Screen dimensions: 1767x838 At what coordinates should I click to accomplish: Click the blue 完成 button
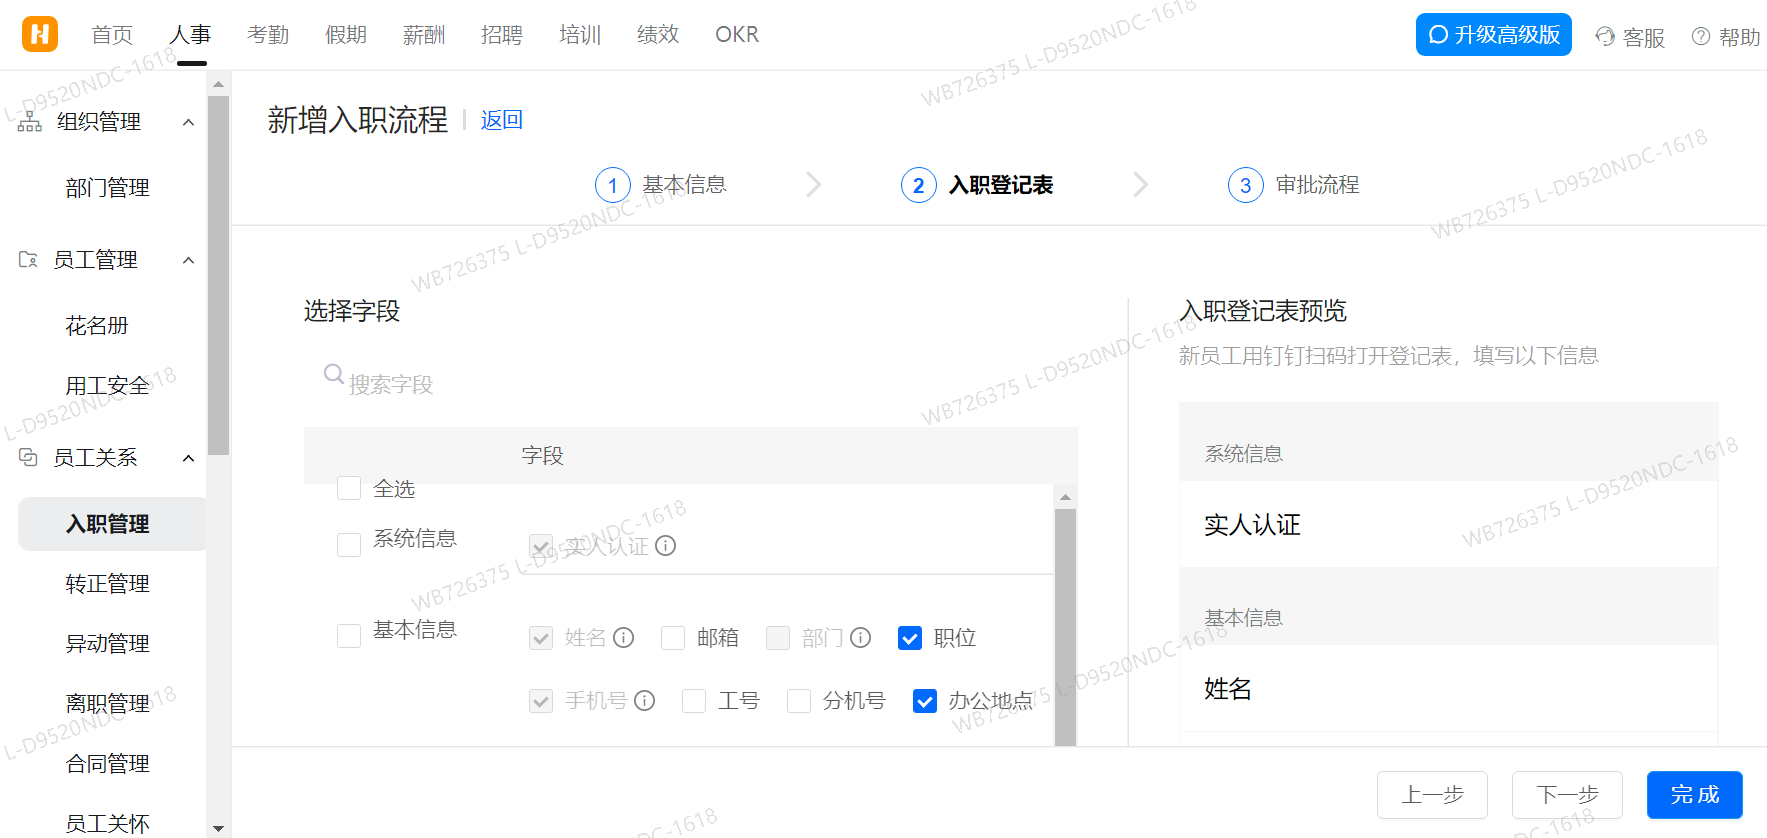click(x=1694, y=795)
